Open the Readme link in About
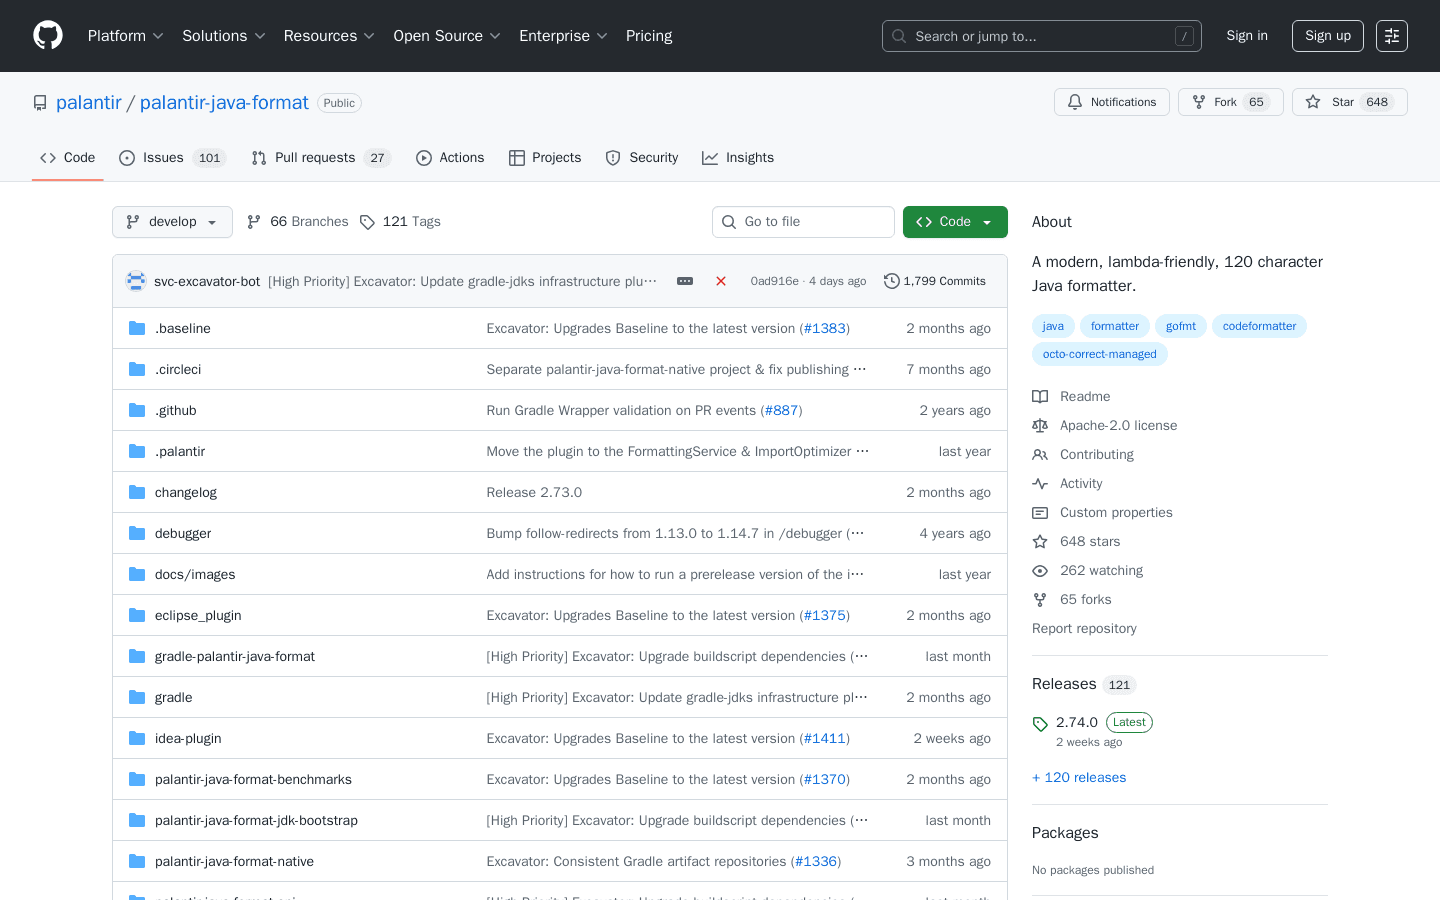 1071,397
